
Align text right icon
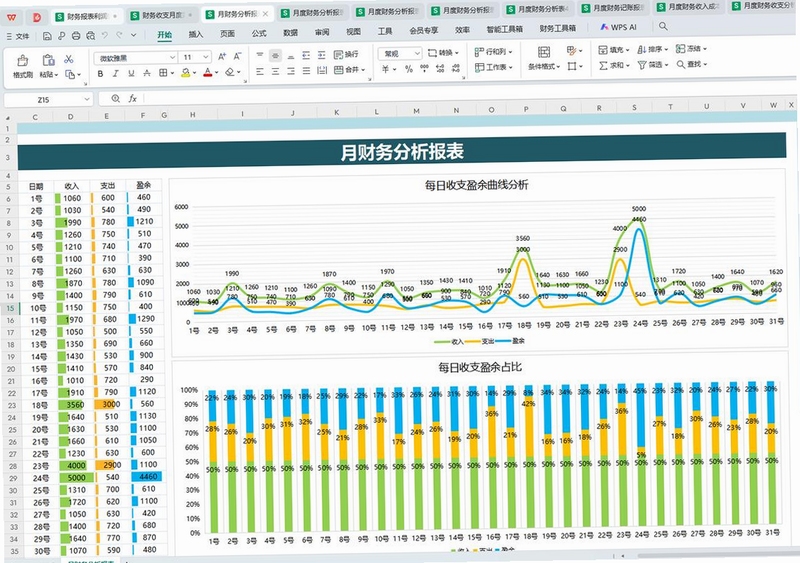pos(291,71)
